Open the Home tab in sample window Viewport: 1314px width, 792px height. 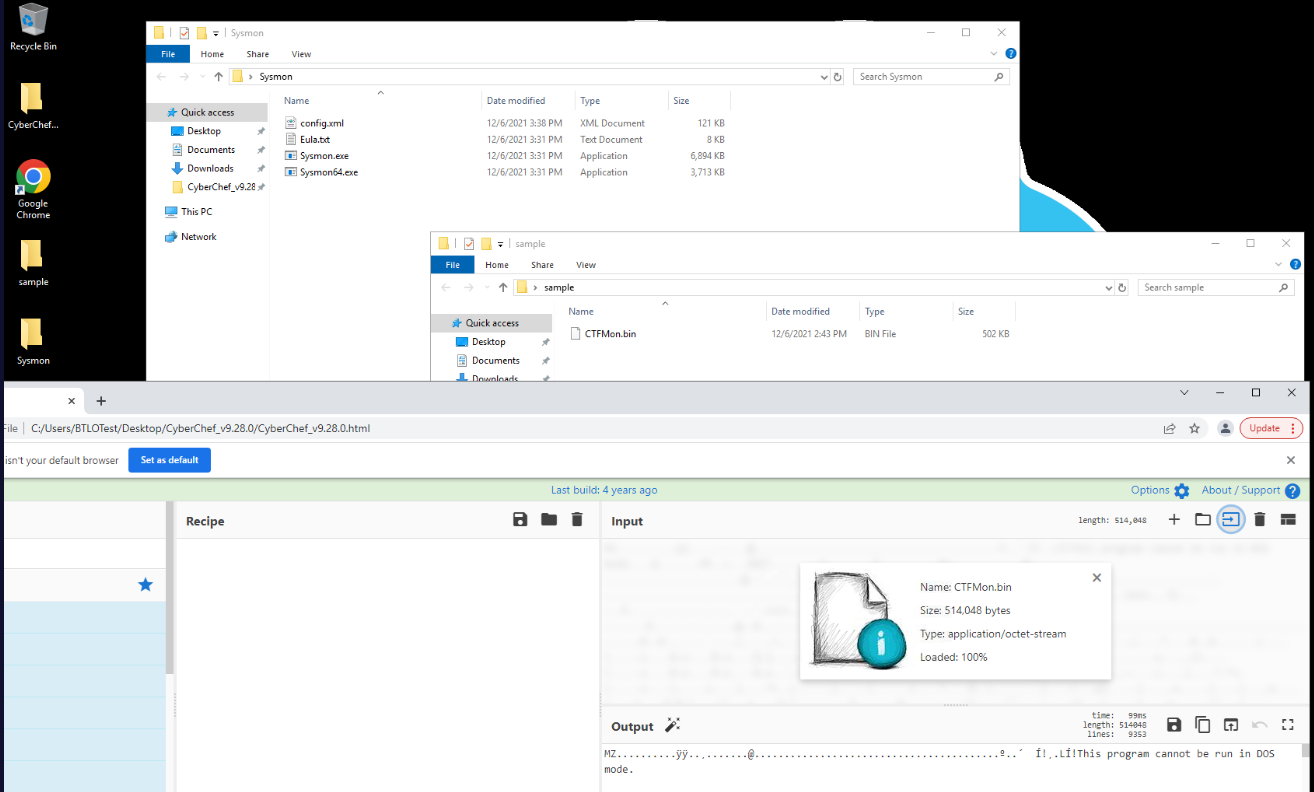[x=497, y=265]
